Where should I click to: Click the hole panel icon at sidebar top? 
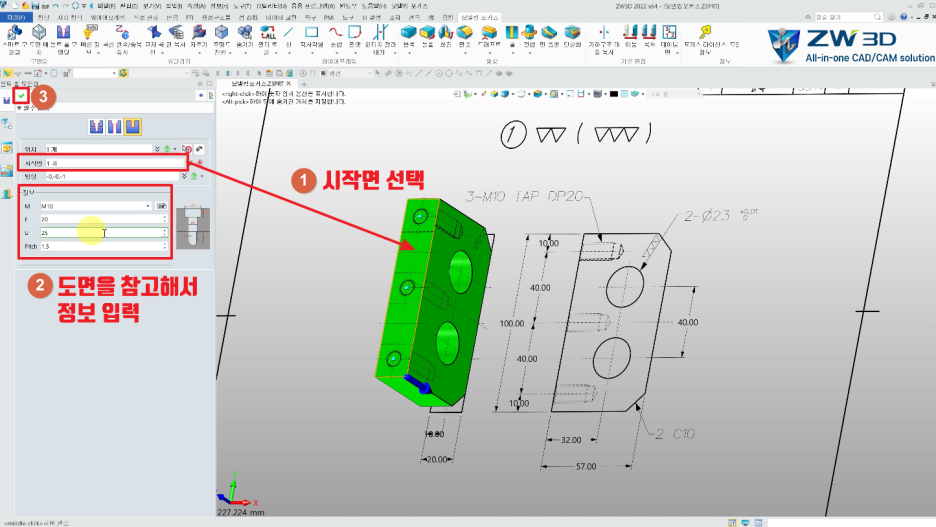[x=7, y=100]
